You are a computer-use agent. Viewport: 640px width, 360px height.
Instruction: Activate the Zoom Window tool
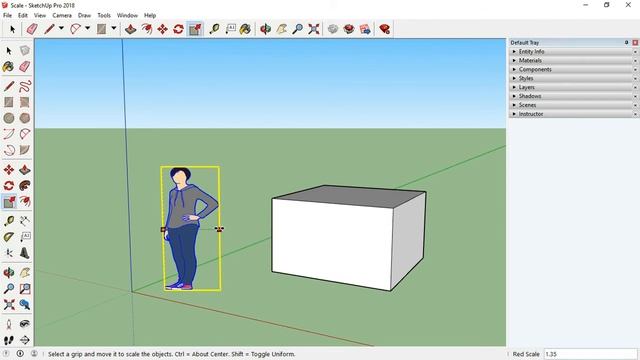click(25, 289)
